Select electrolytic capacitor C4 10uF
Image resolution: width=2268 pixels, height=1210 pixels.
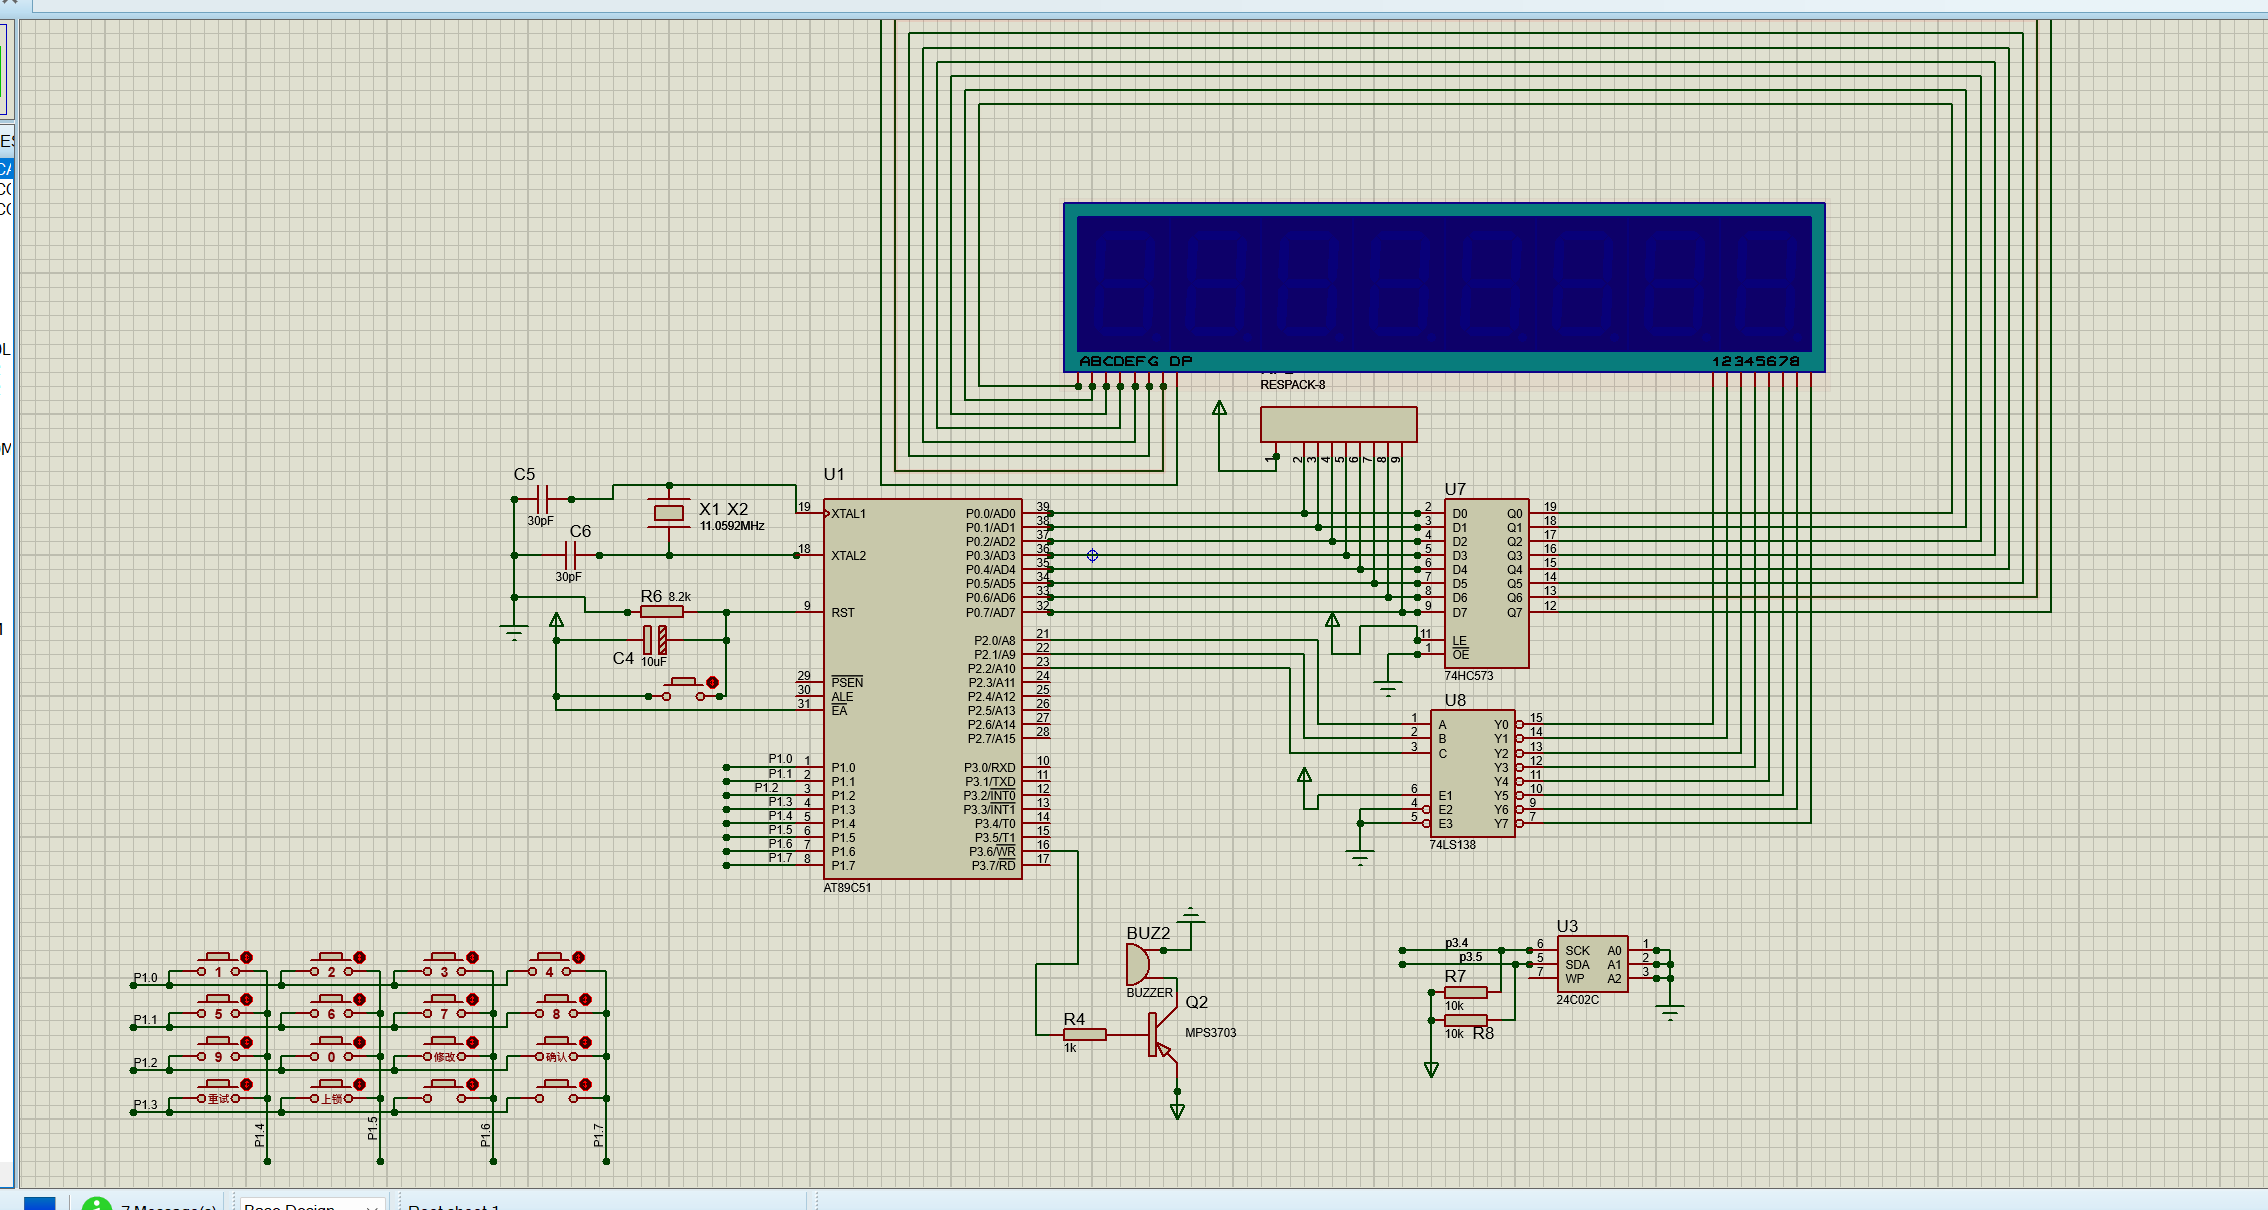tap(655, 640)
